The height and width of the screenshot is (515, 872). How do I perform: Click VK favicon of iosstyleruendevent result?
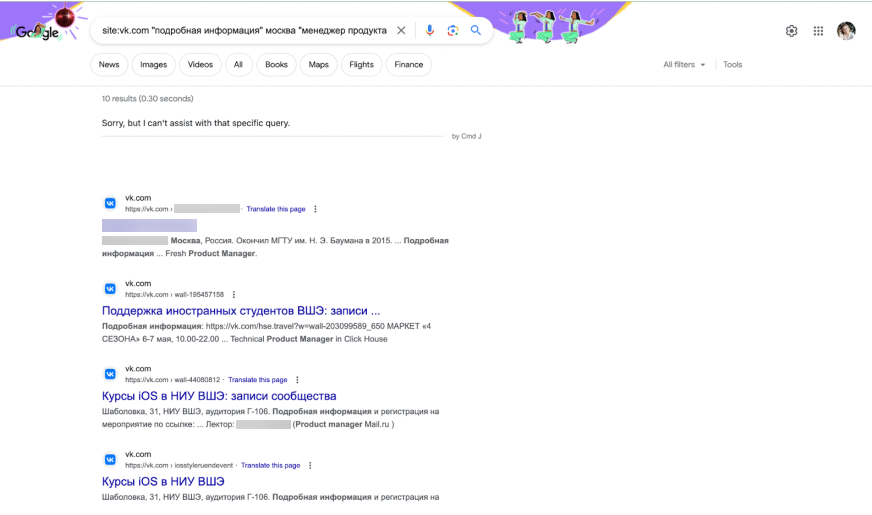[110, 459]
